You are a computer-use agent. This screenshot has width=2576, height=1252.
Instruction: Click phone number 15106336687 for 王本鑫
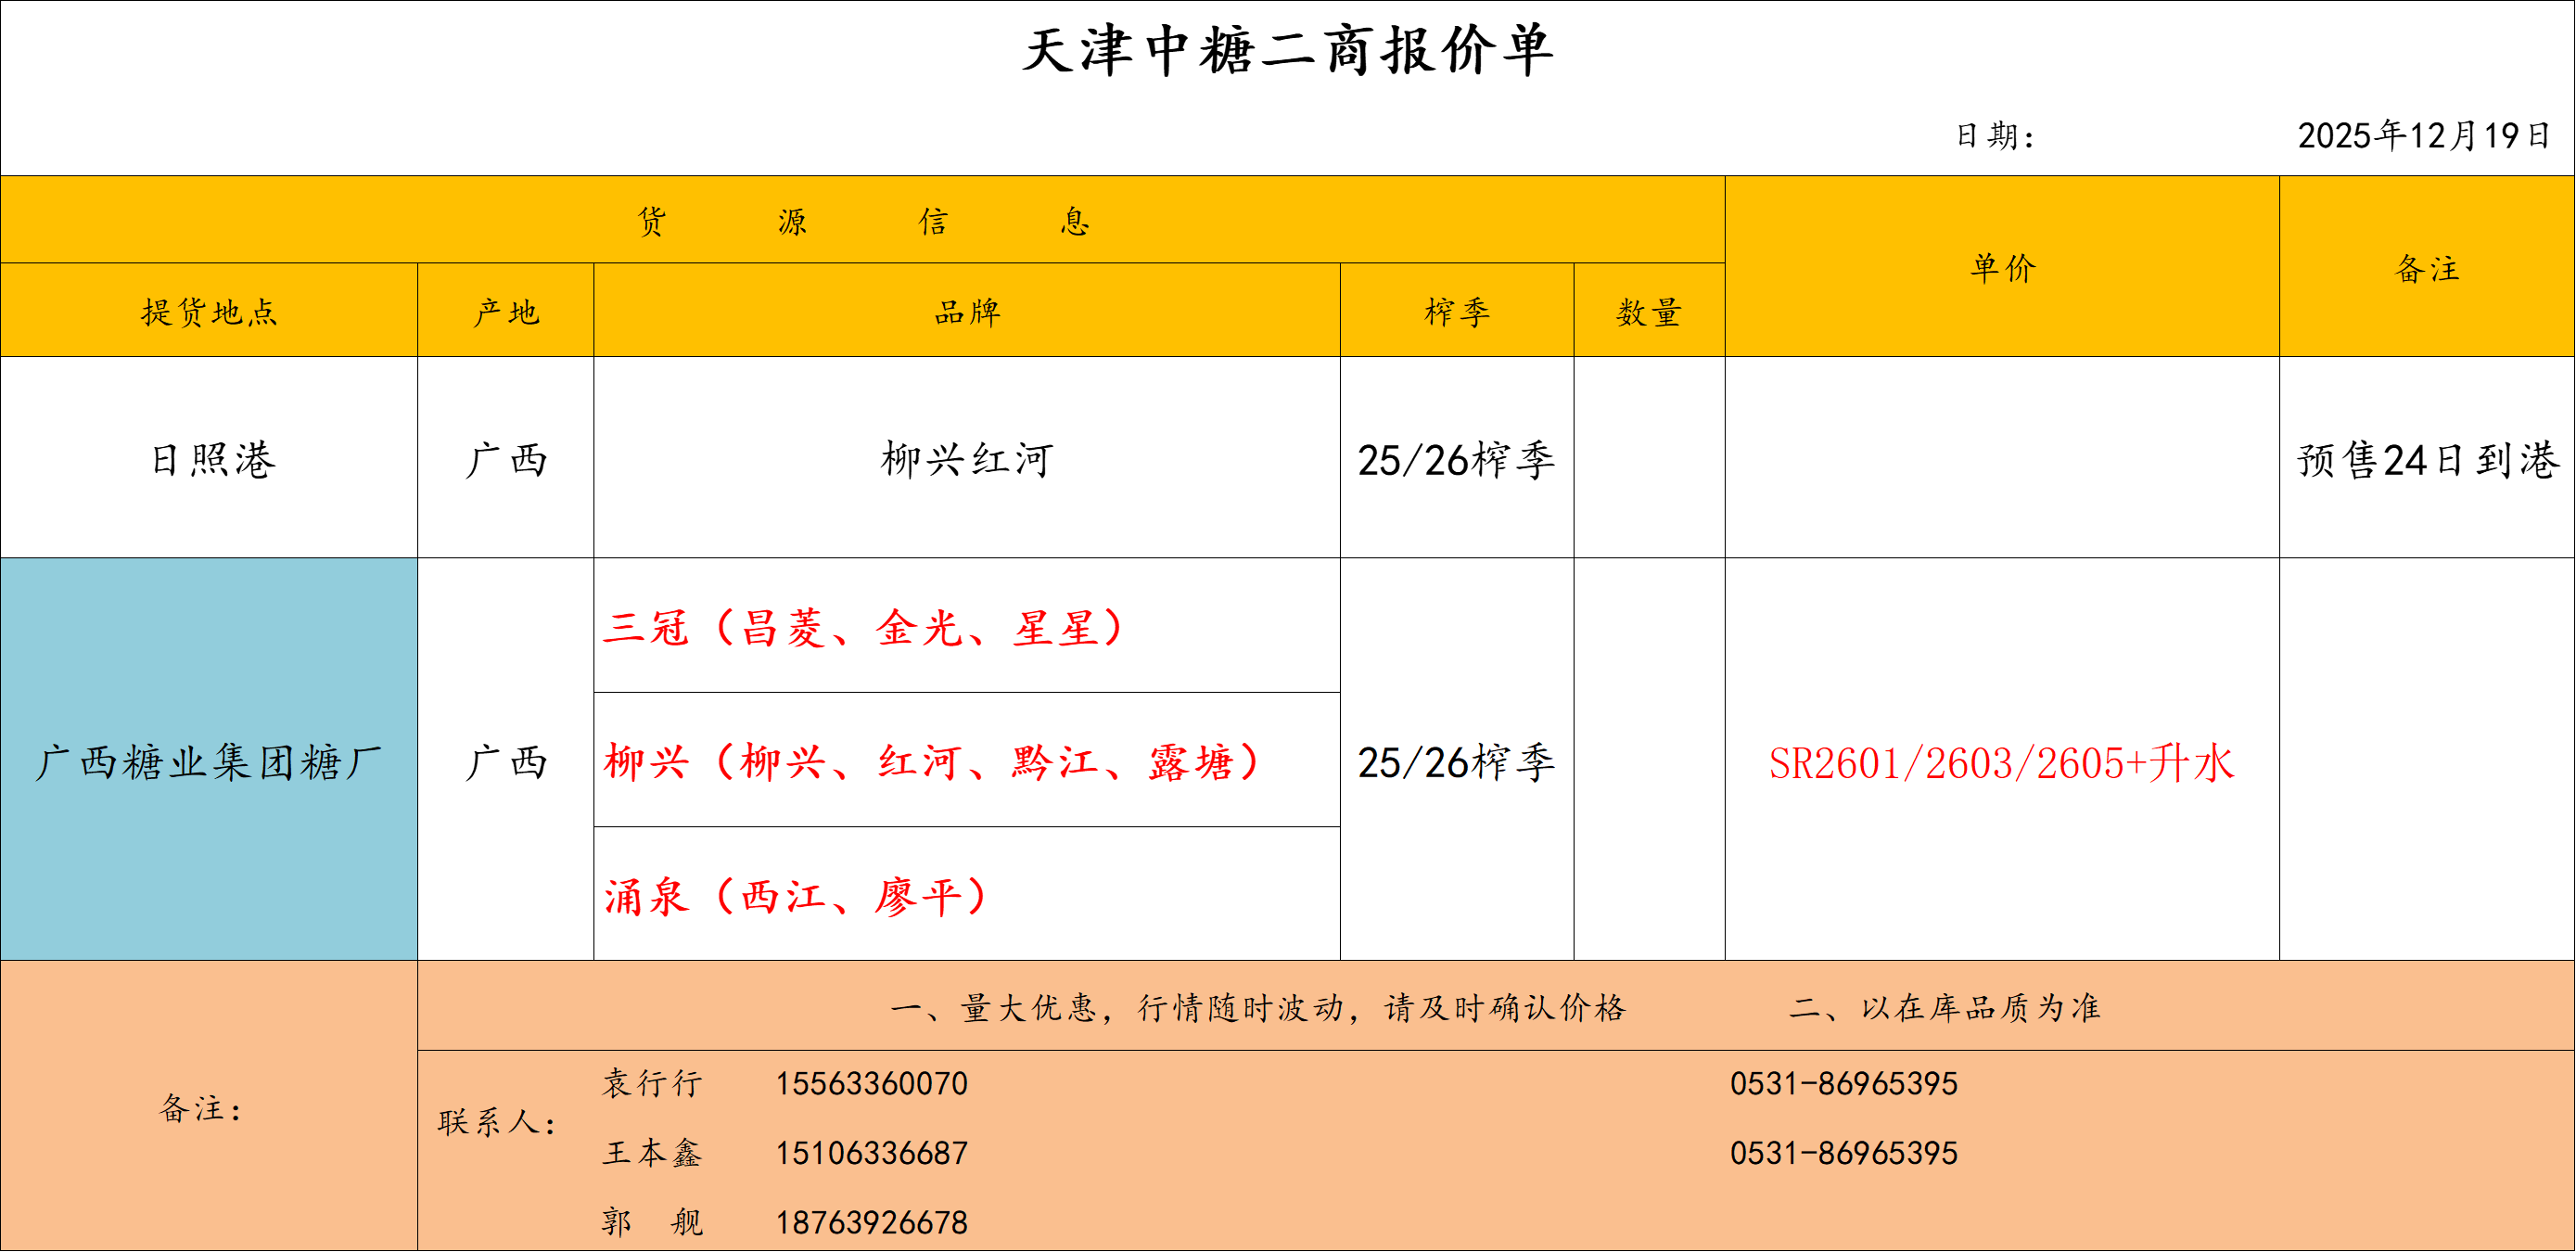click(871, 1153)
